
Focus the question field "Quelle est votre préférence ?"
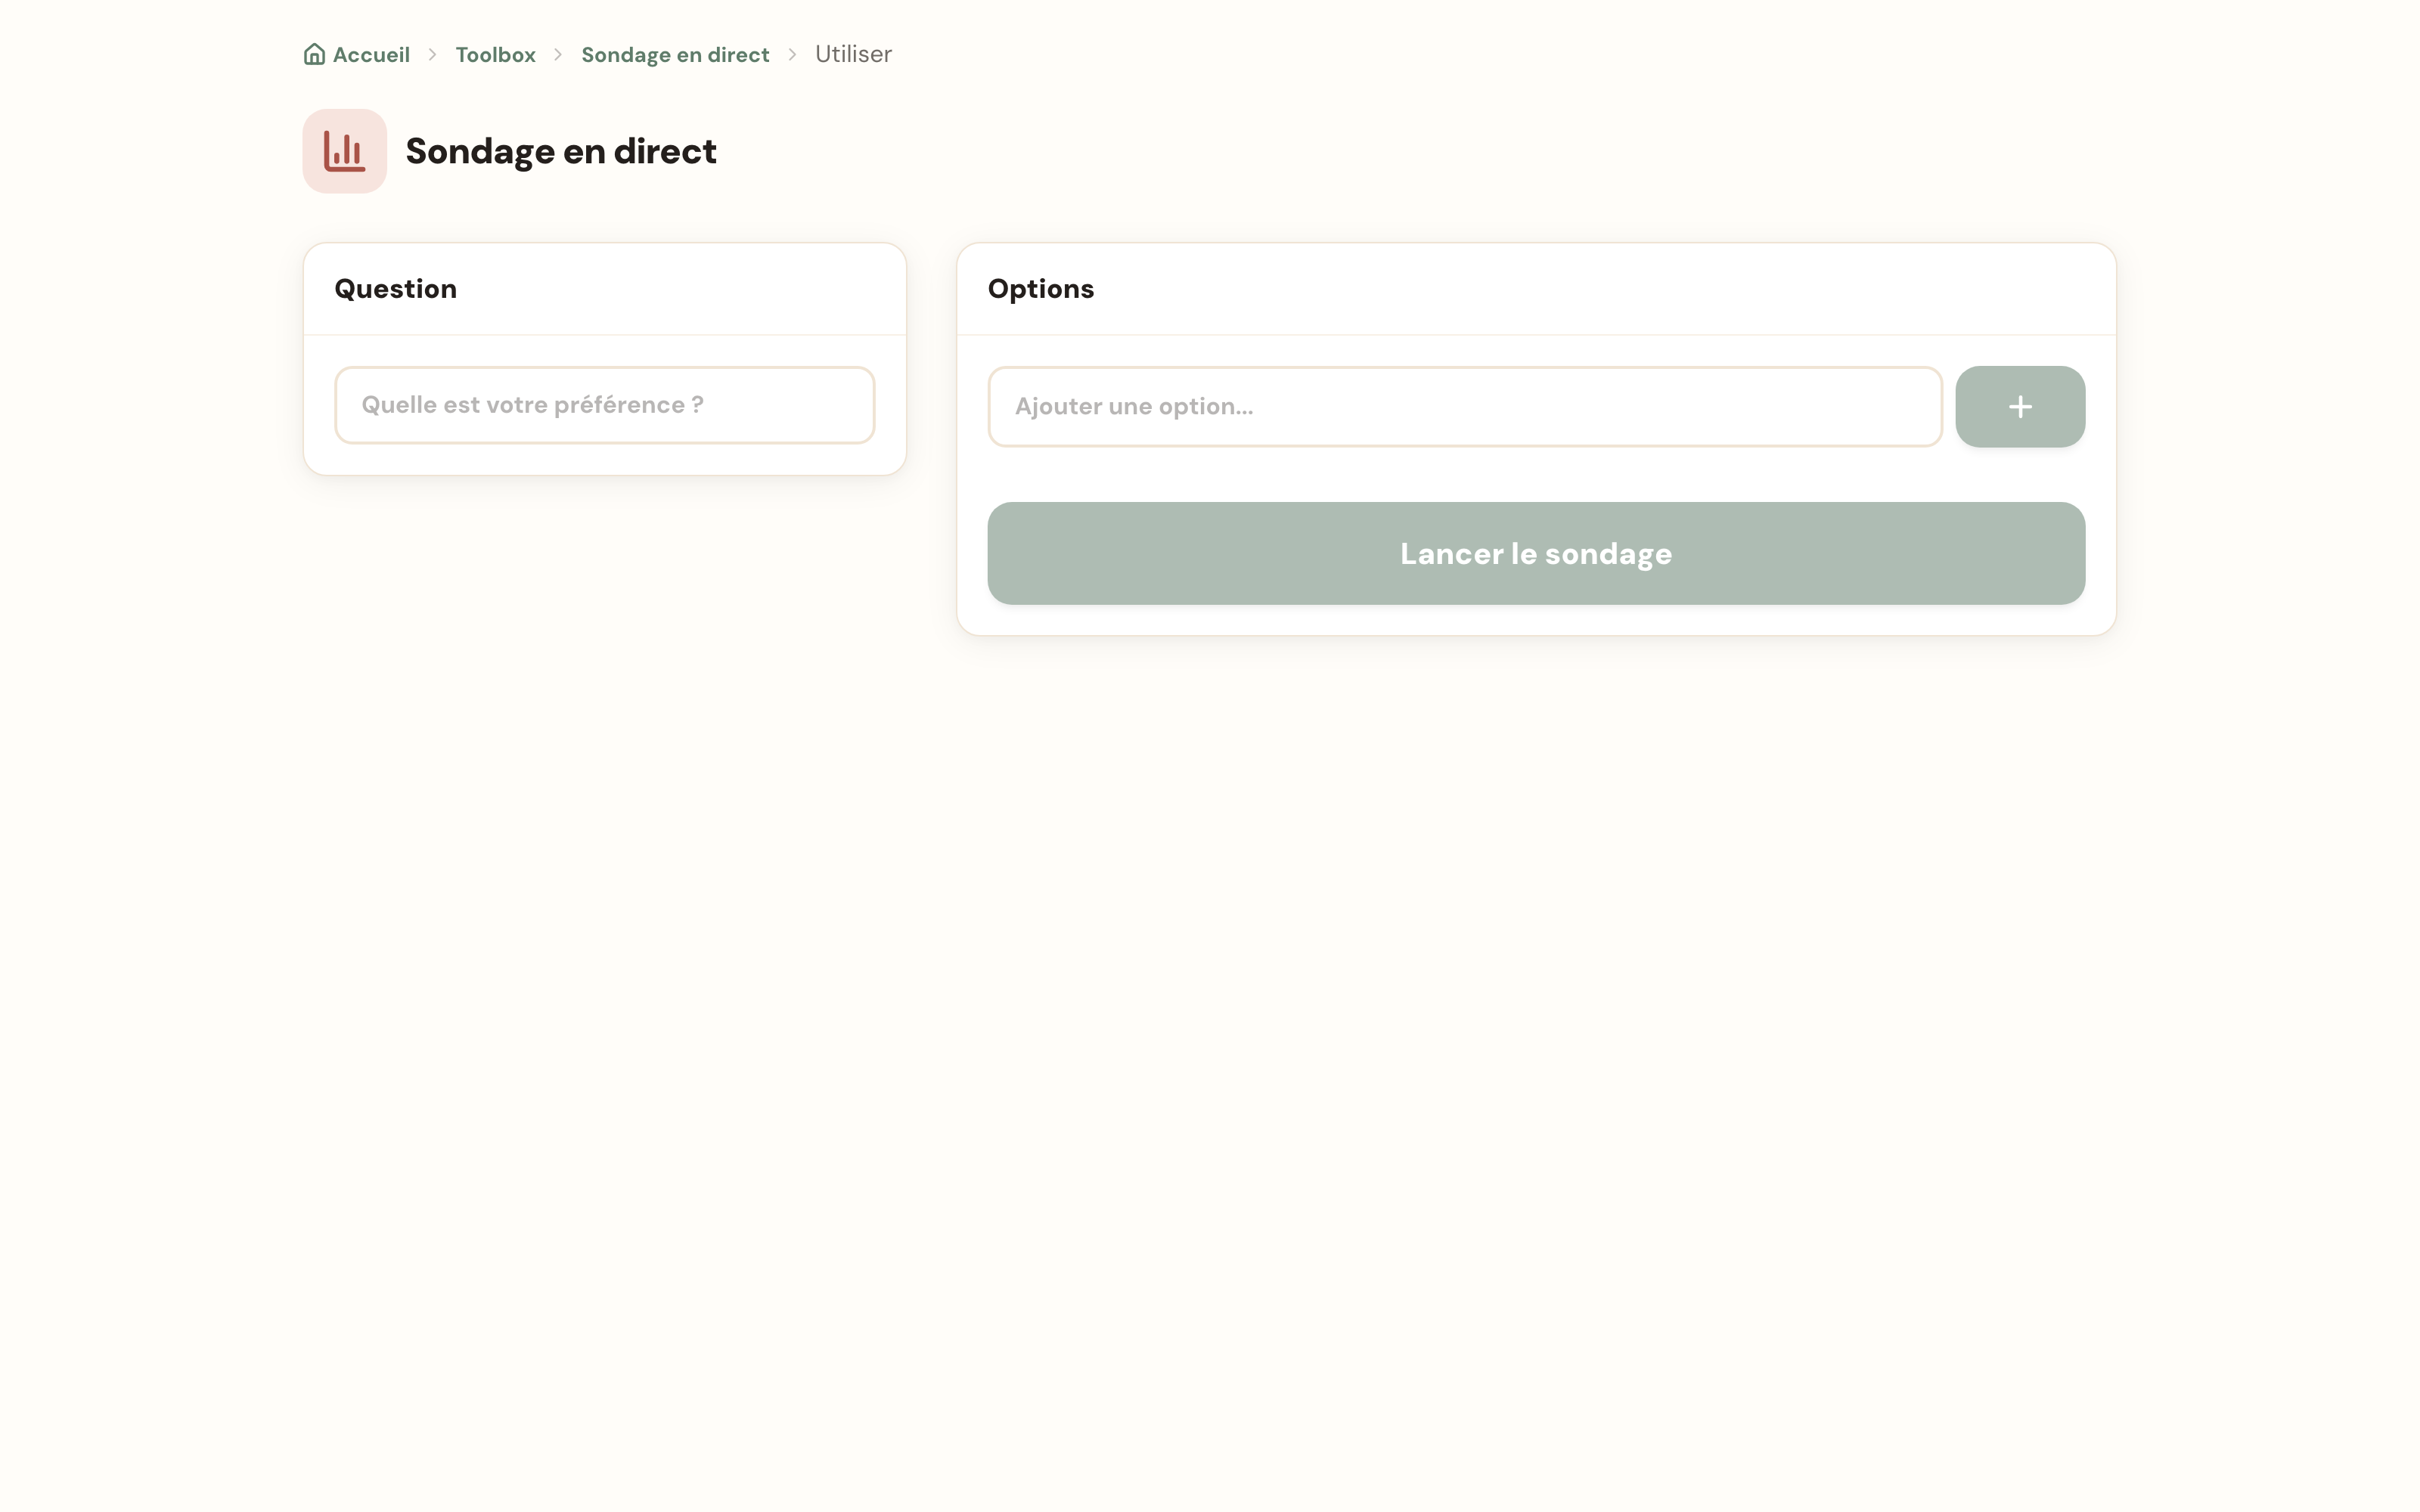click(x=605, y=405)
